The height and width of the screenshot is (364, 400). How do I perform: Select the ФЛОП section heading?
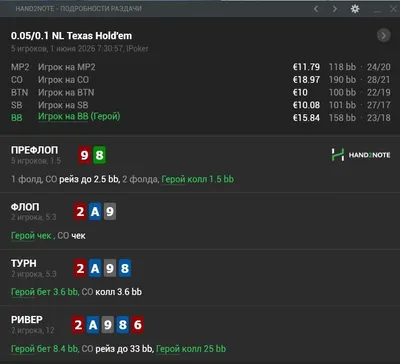25,207
